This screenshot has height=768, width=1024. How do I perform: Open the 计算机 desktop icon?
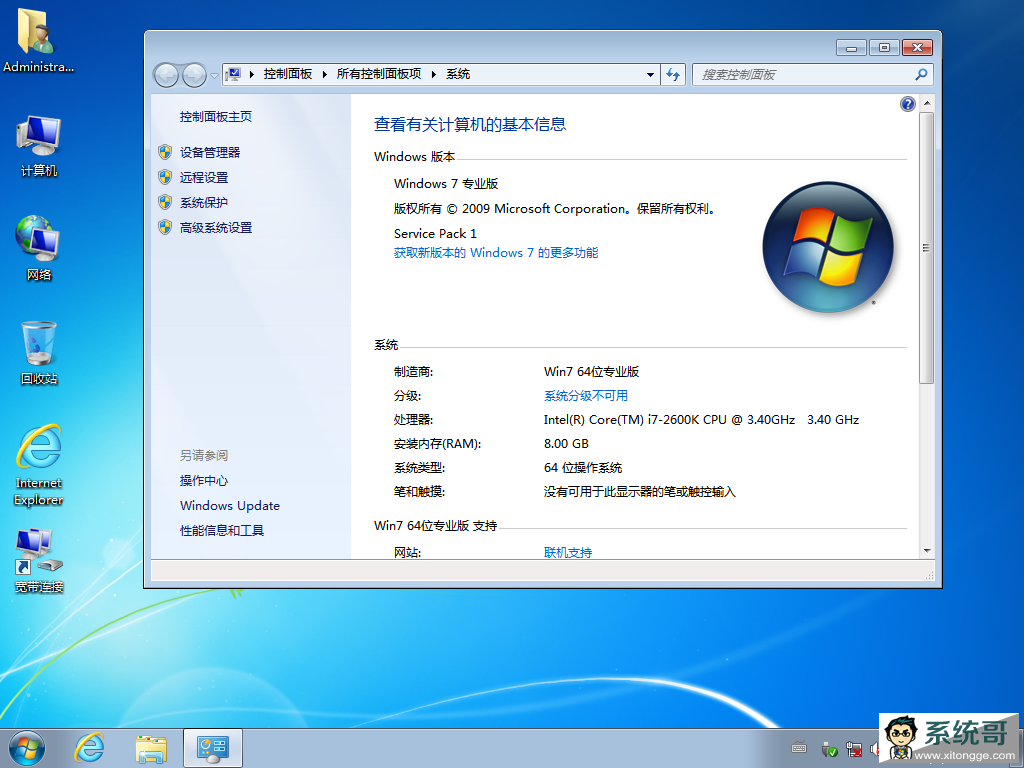(39, 145)
